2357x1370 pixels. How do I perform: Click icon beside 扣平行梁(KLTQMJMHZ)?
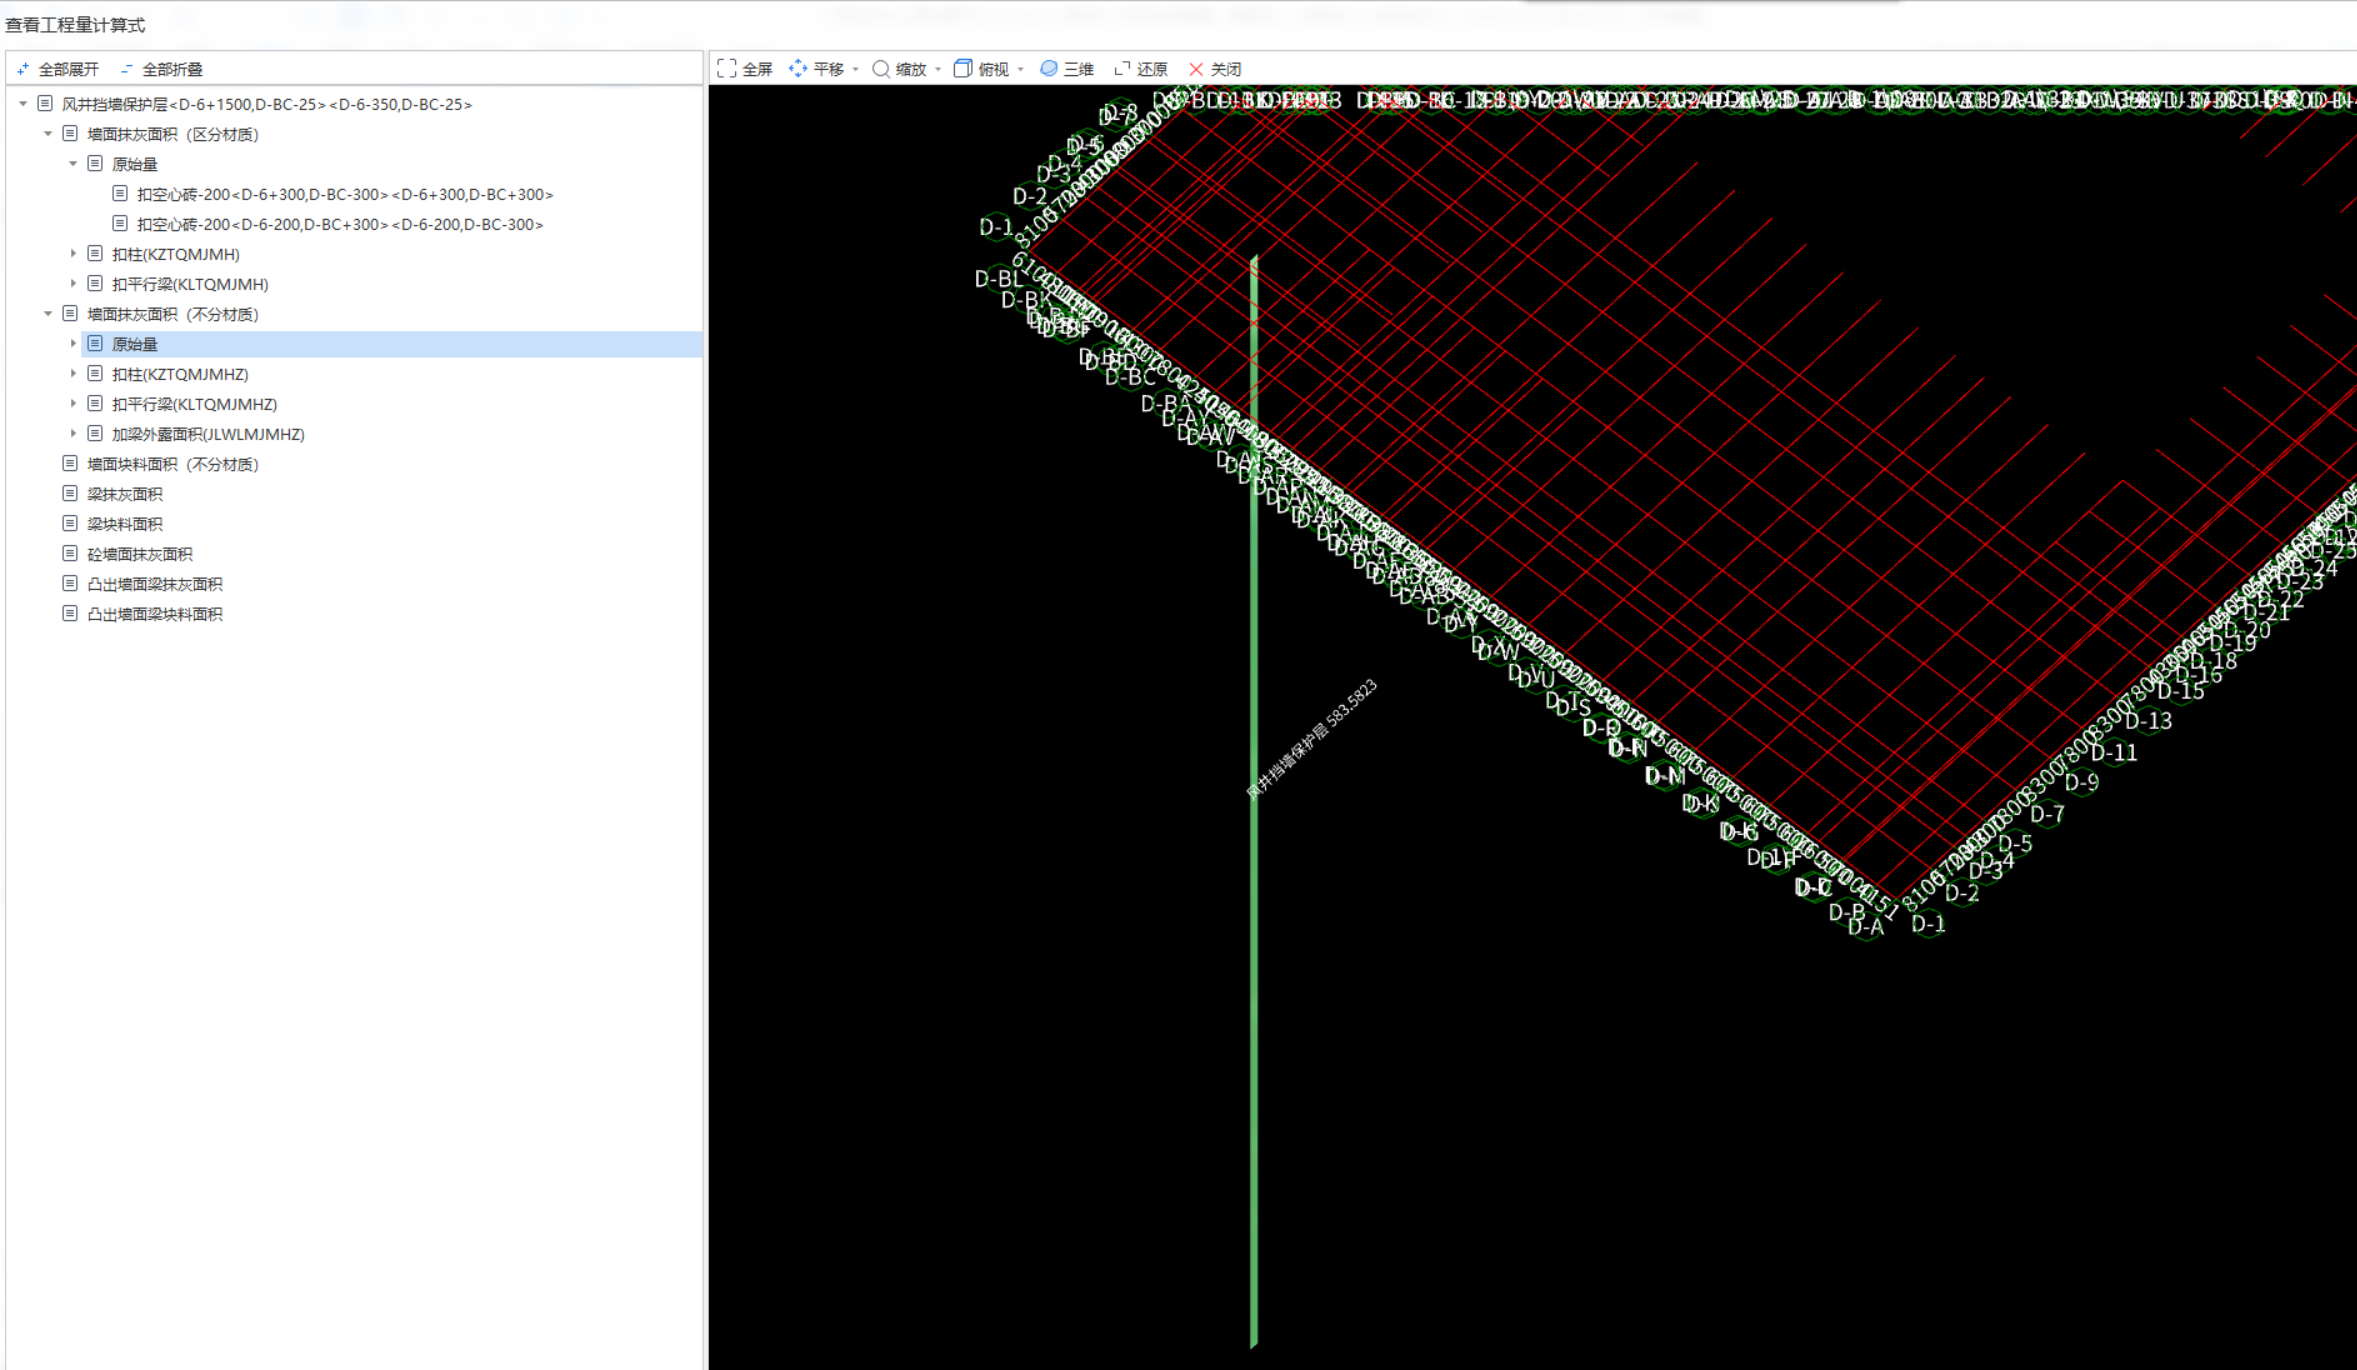click(95, 403)
